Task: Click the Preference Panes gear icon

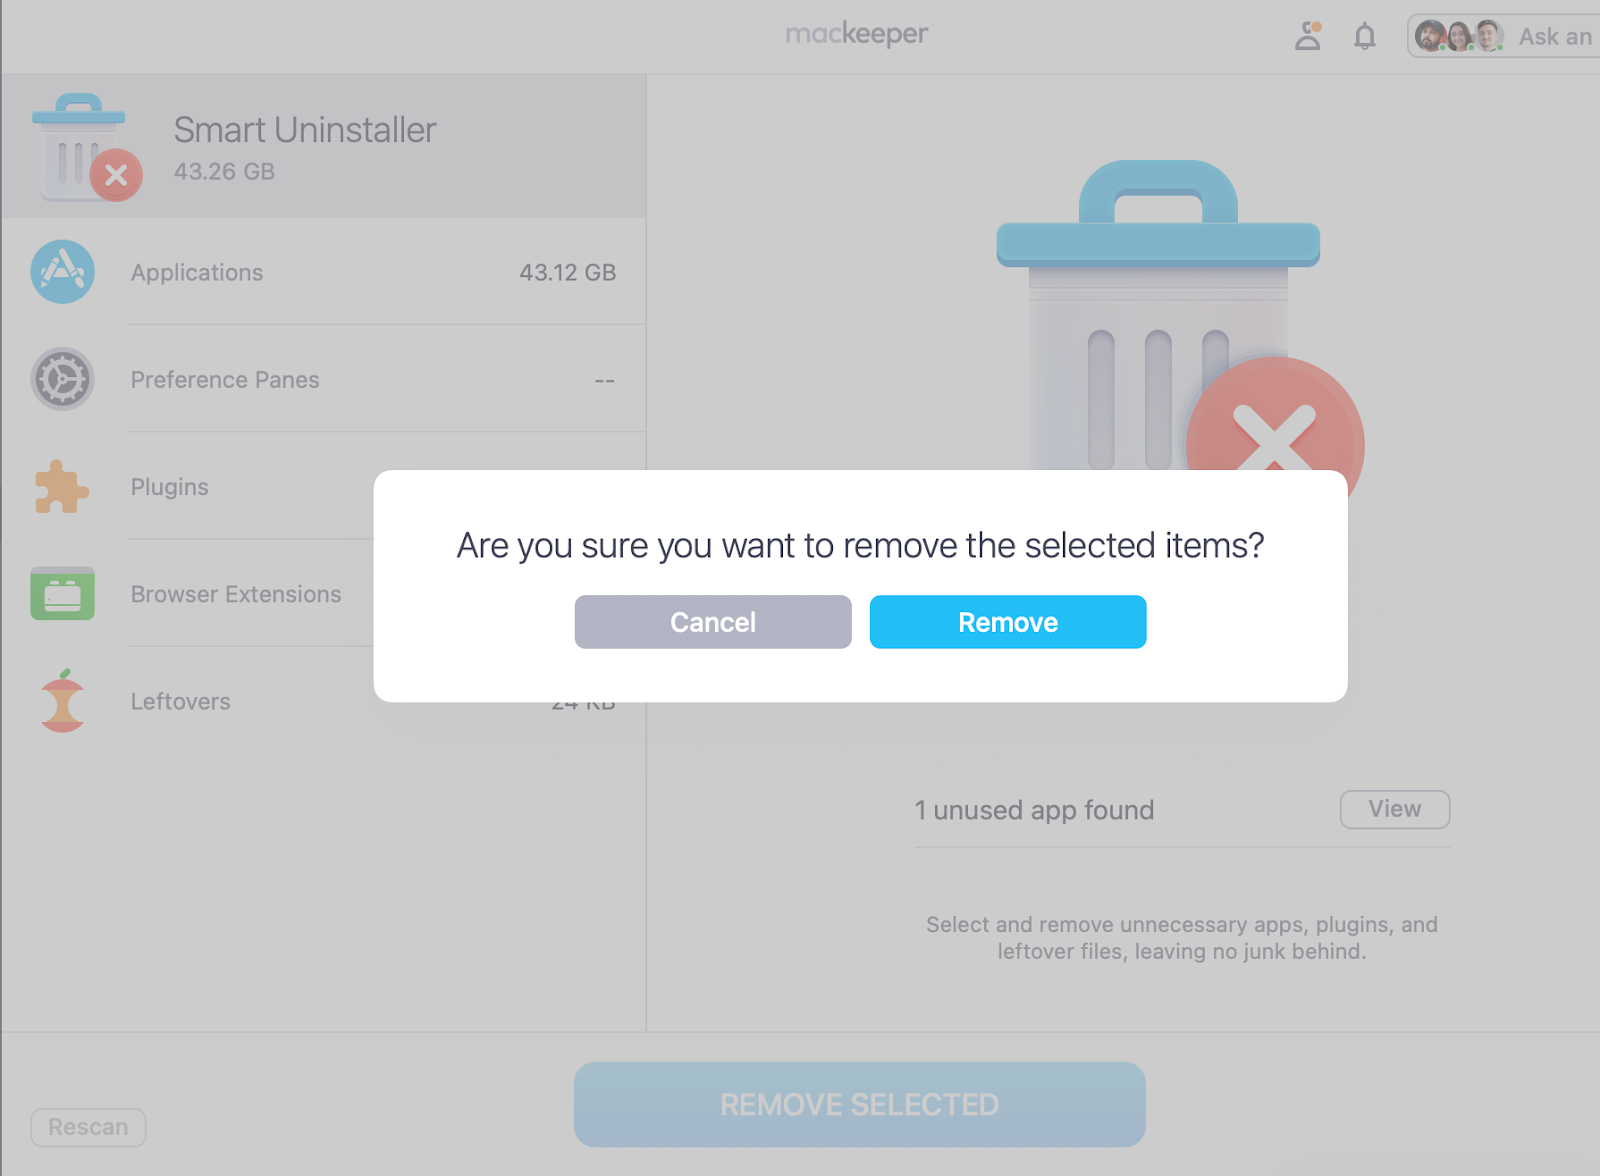Action: coord(62,380)
